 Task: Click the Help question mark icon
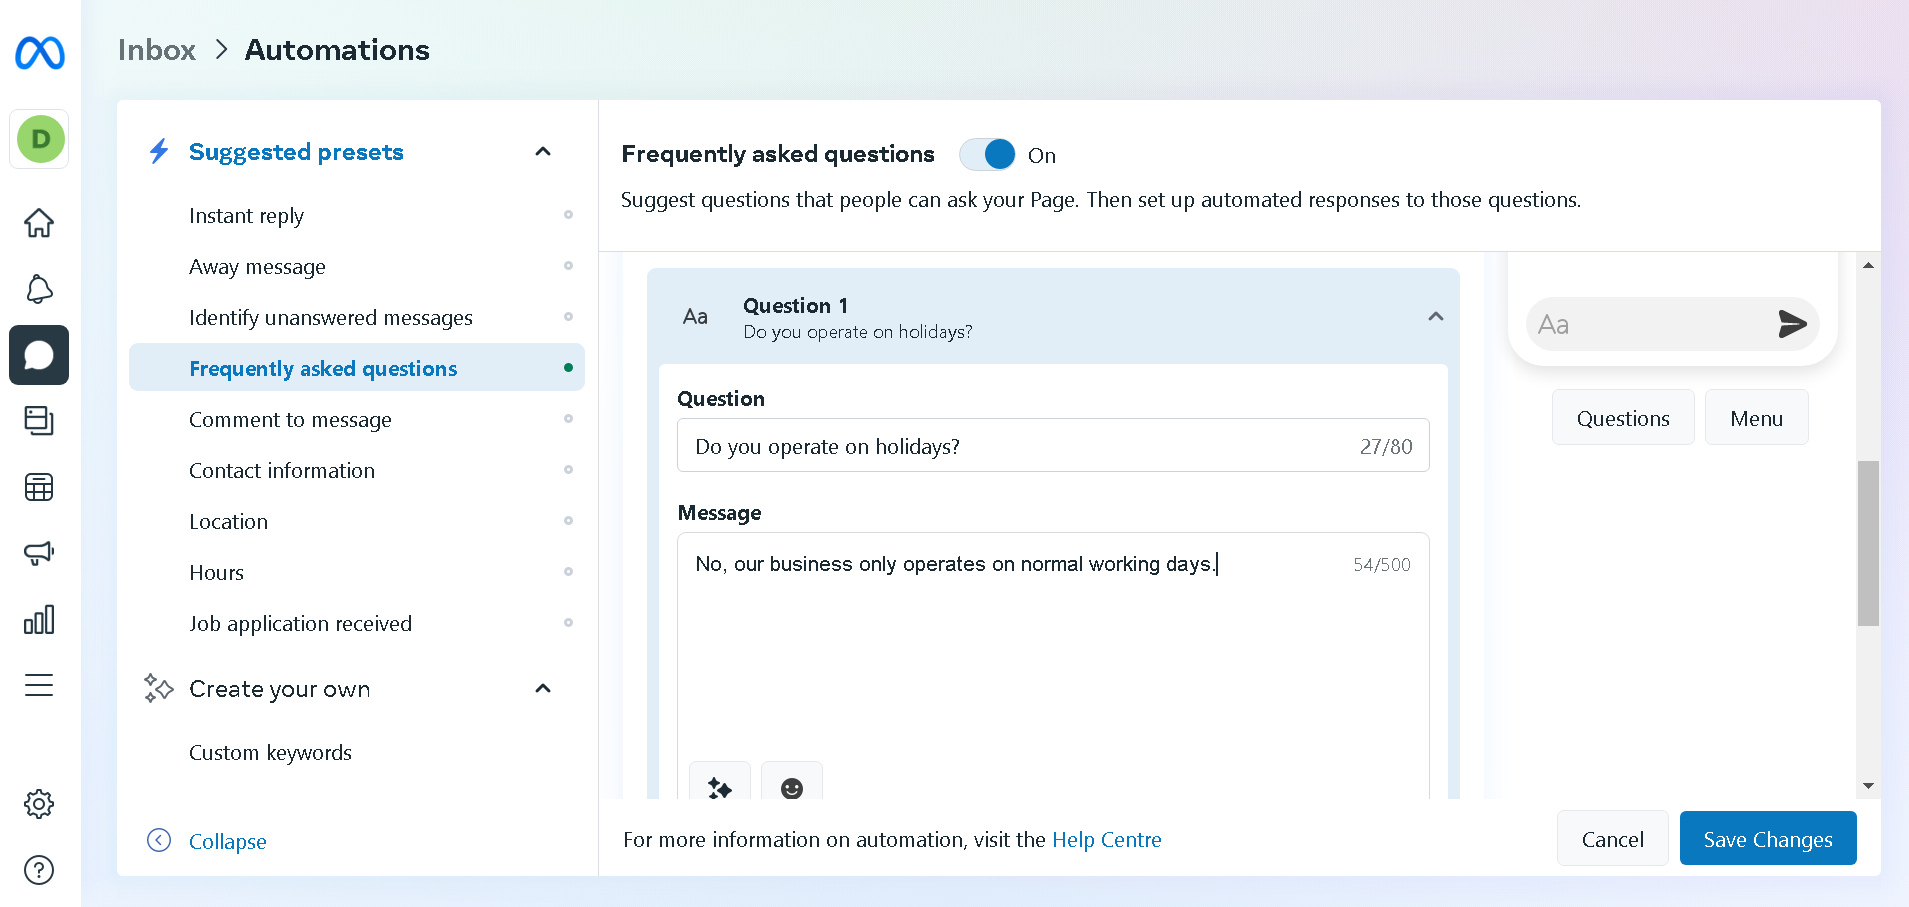point(39,870)
